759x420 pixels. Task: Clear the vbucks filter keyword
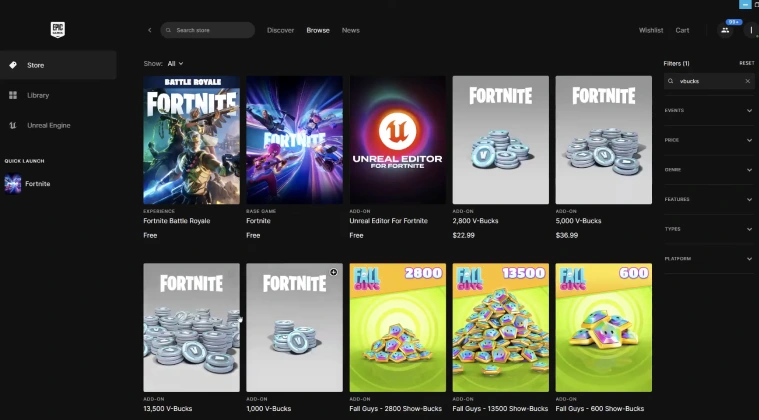coord(747,81)
